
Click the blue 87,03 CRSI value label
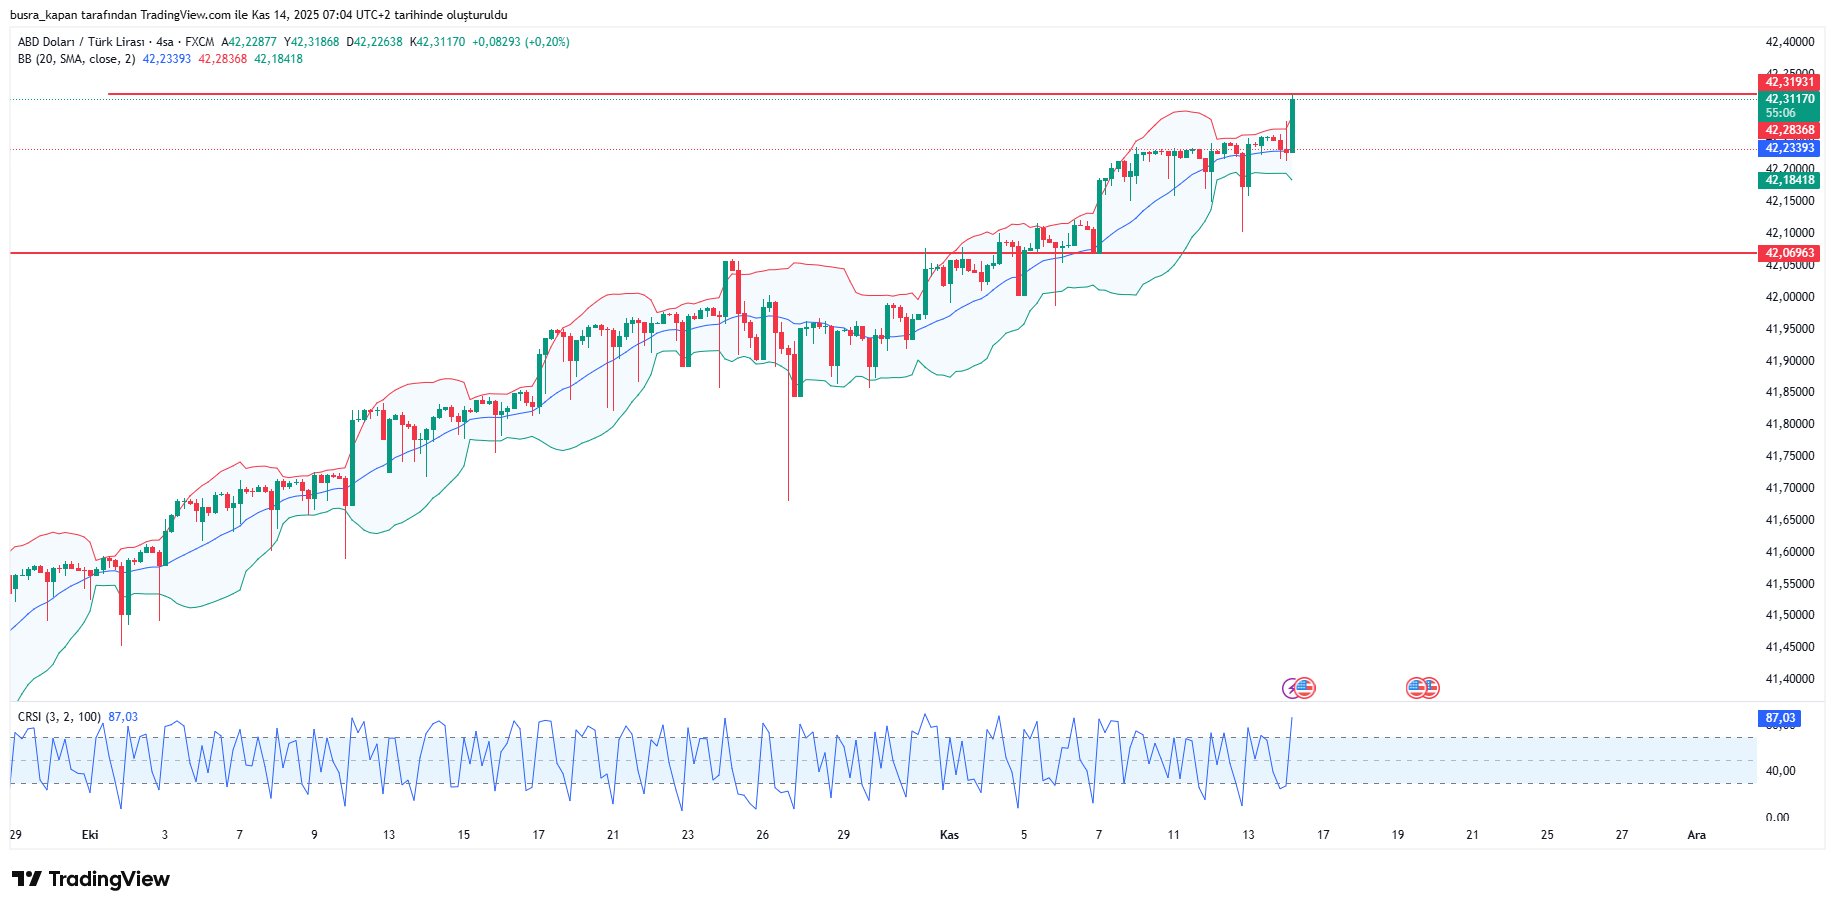(x=1779, y=718)
